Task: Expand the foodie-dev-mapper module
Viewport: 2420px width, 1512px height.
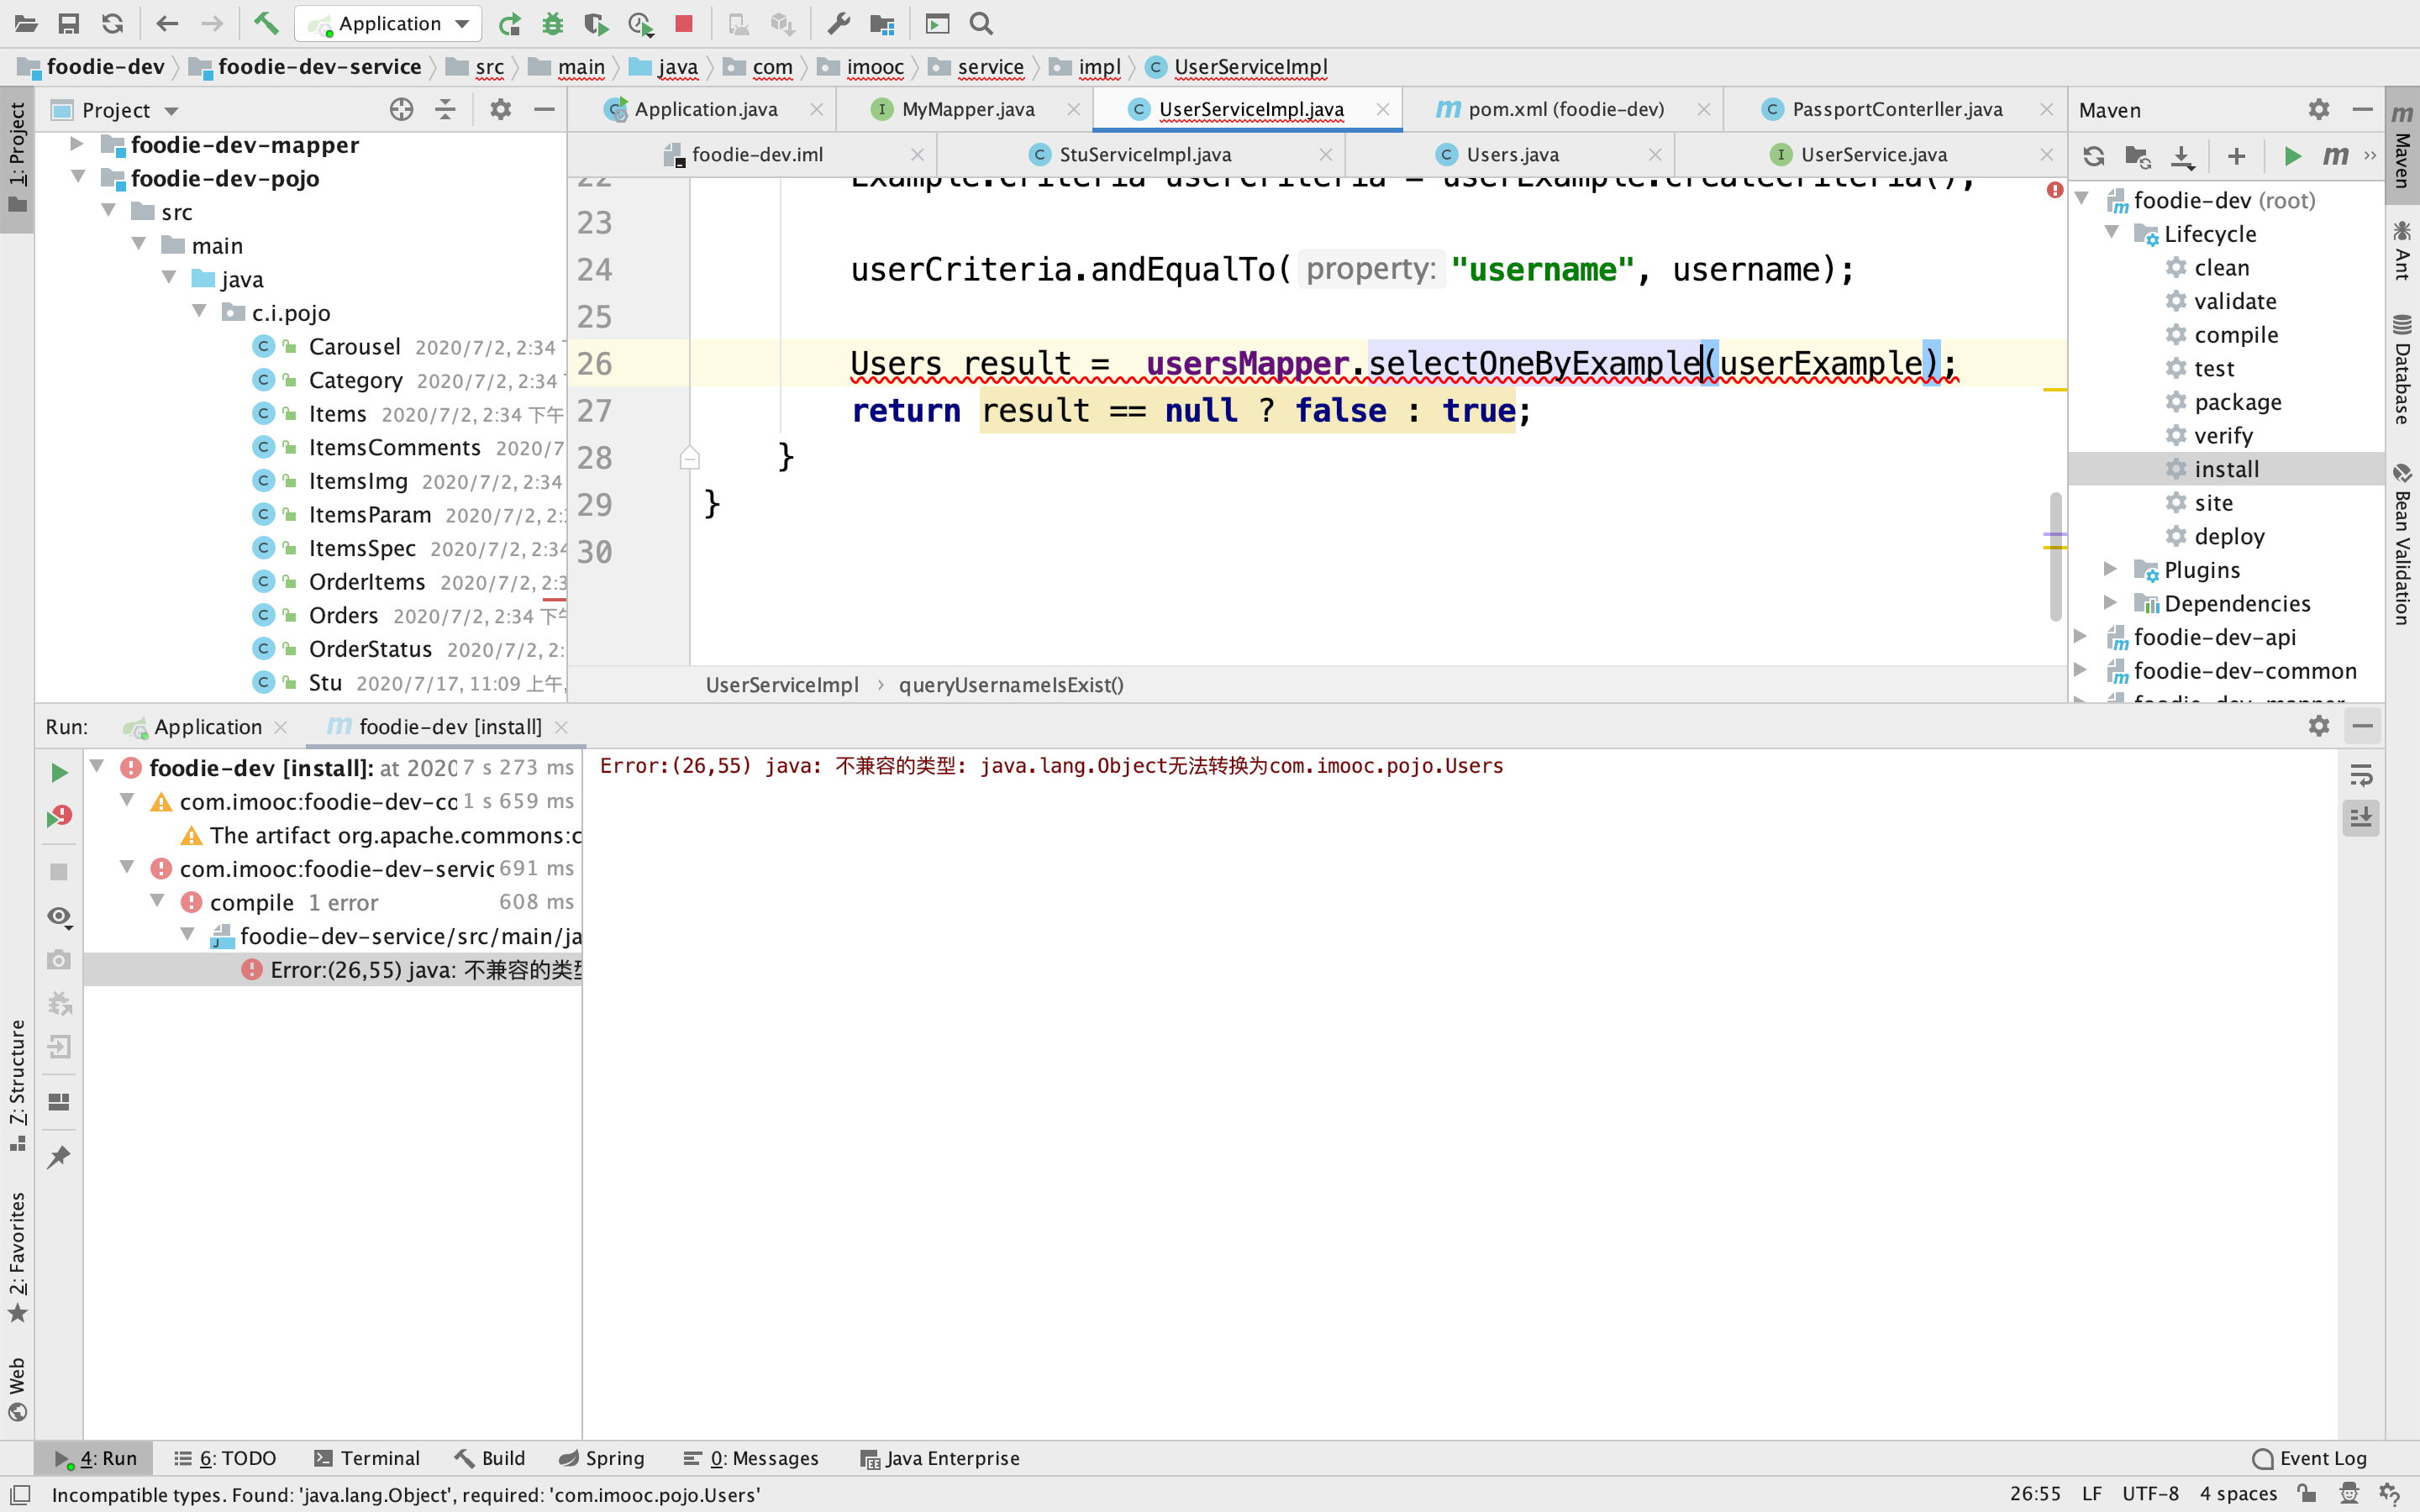Action: 76,144
